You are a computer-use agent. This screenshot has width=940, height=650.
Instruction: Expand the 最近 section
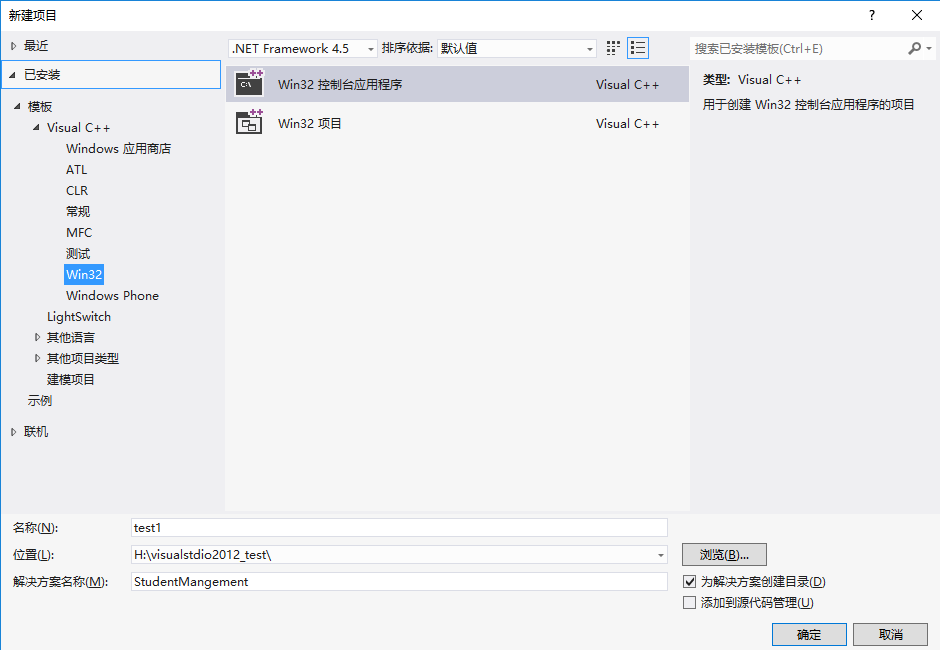[x=13, y=46]
